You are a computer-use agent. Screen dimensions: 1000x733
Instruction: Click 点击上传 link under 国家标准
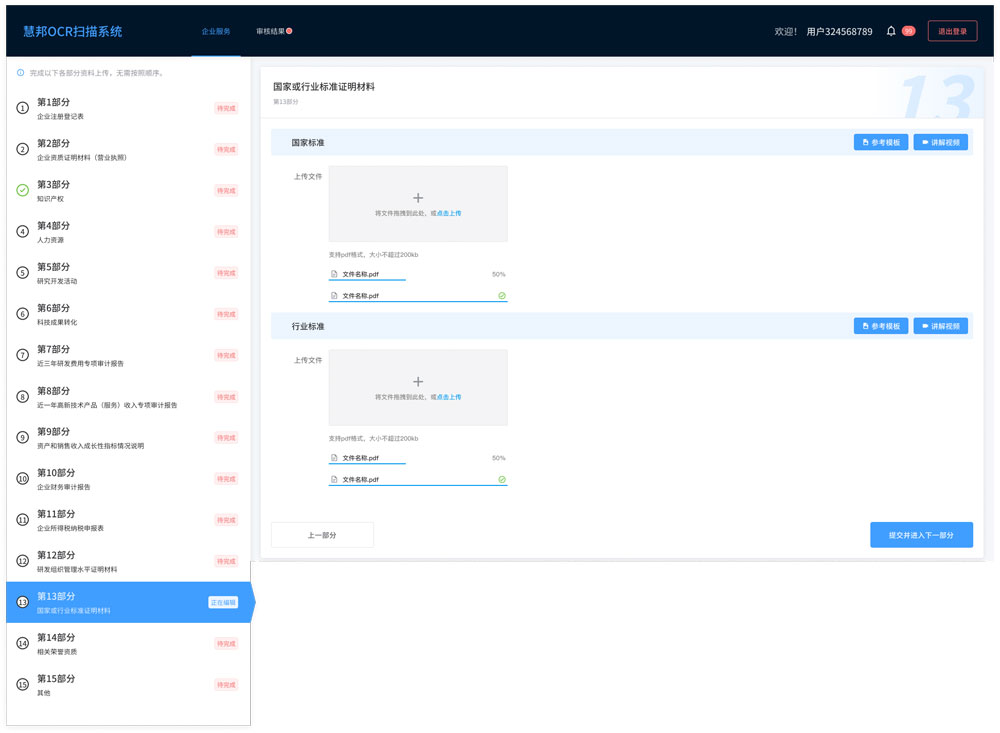pos(449,213)
